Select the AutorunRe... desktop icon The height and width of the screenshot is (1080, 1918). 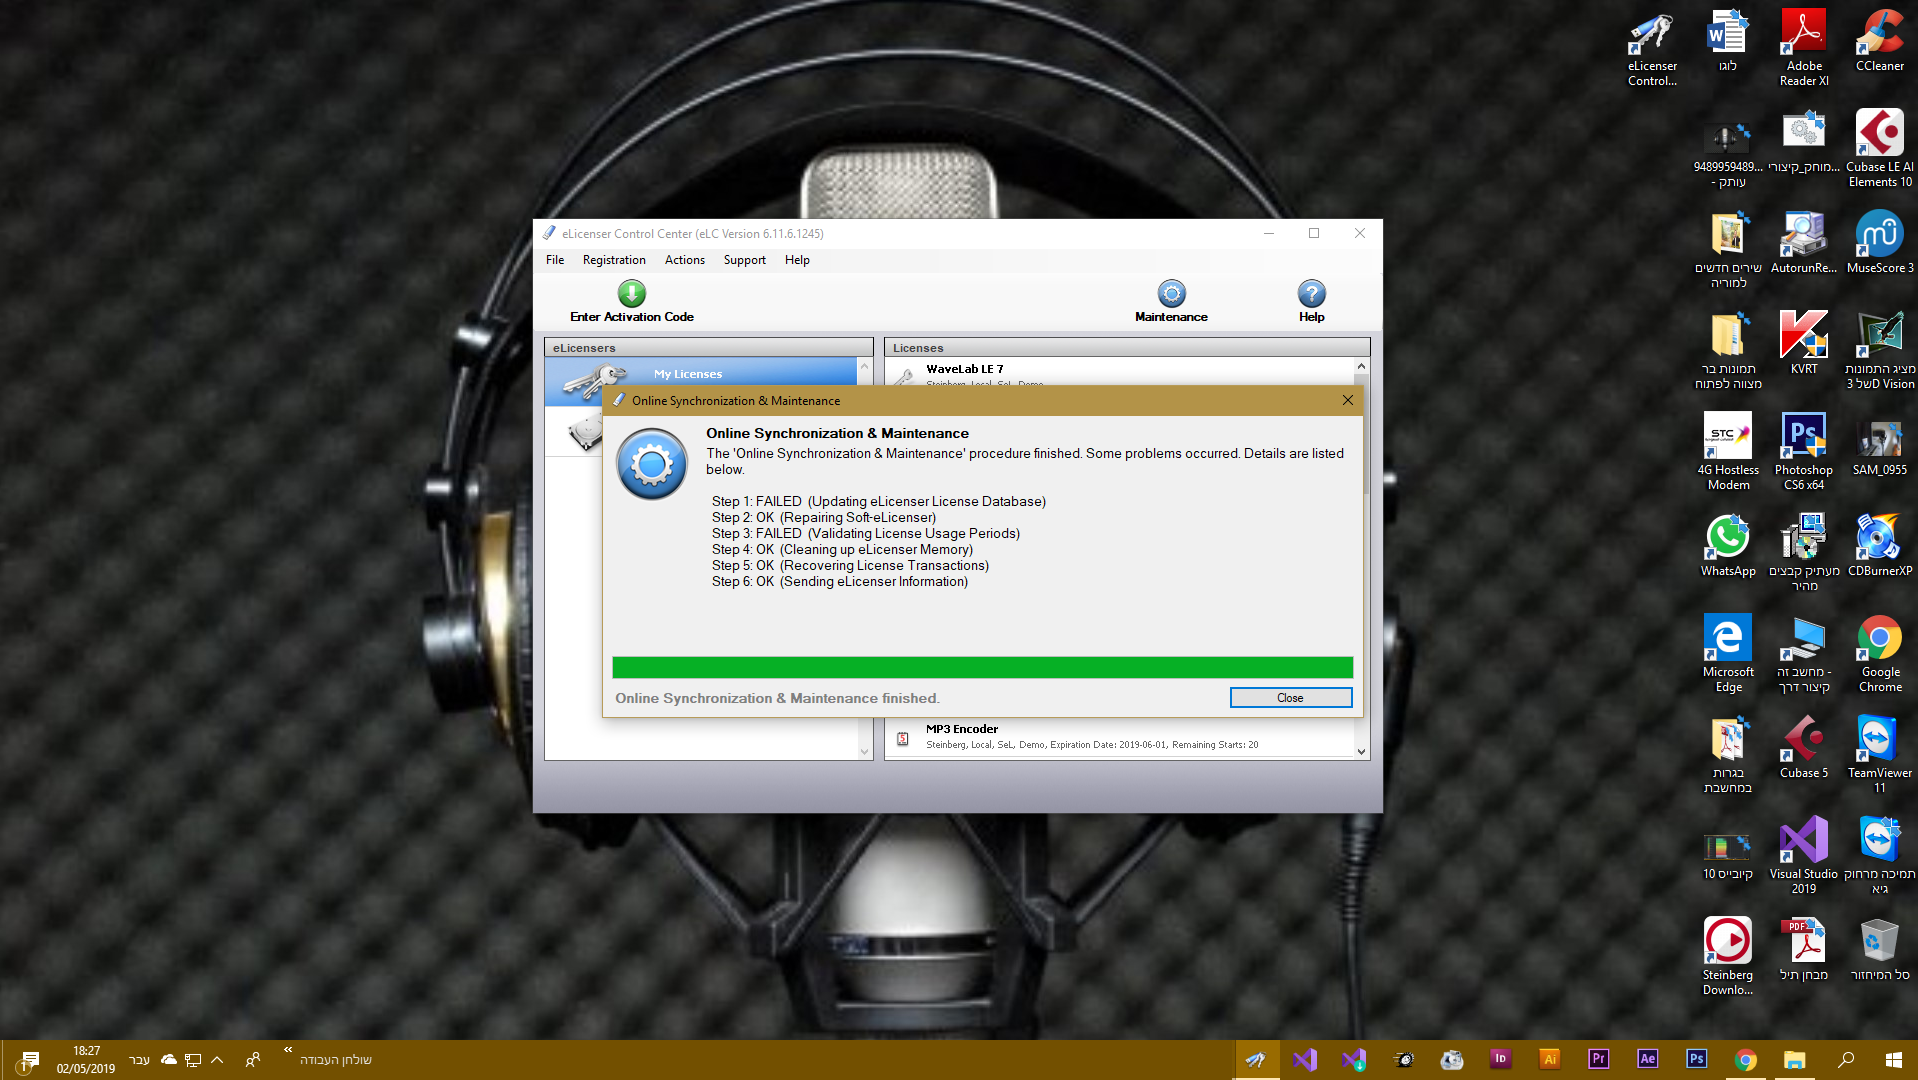pos(1804,243)
